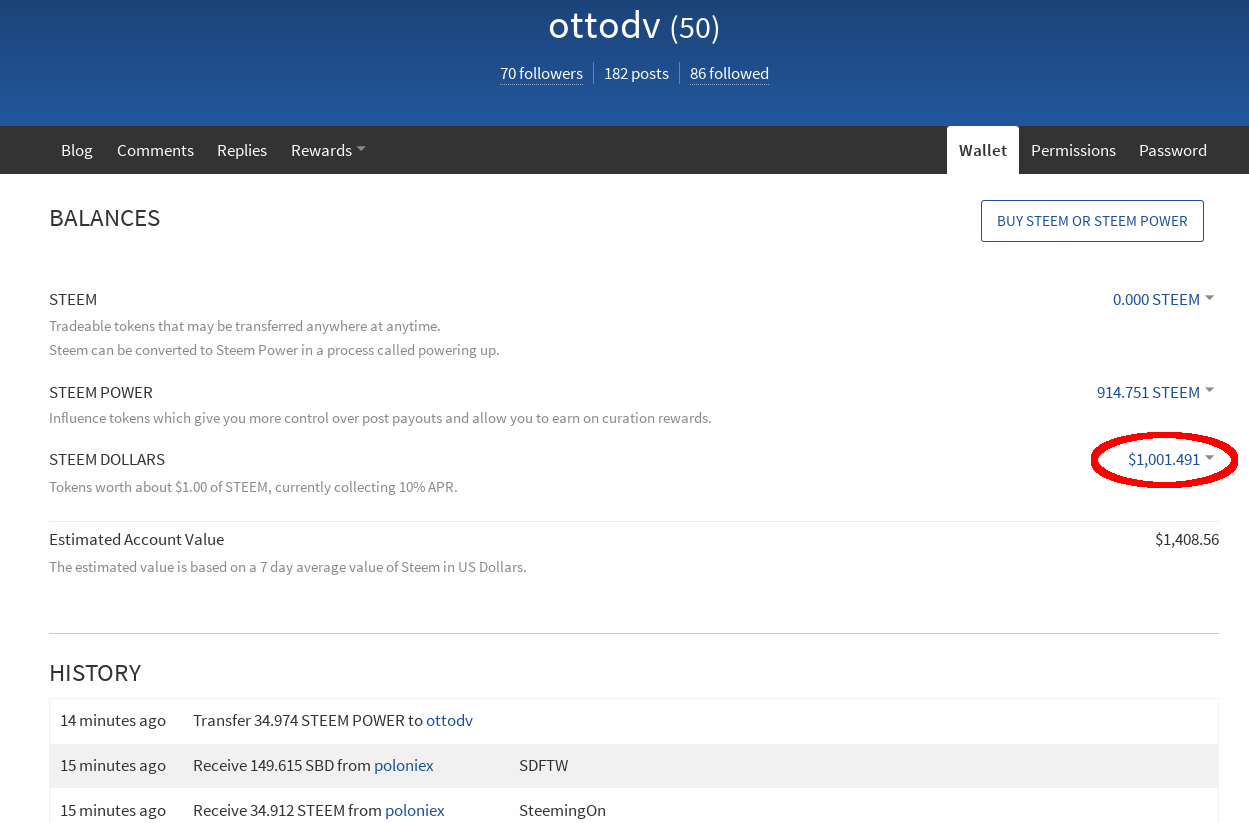Open poloniex link in STEEM receipt row
Image resolution: width=1249 pixels, height=823 pixels.
(414, 810)
